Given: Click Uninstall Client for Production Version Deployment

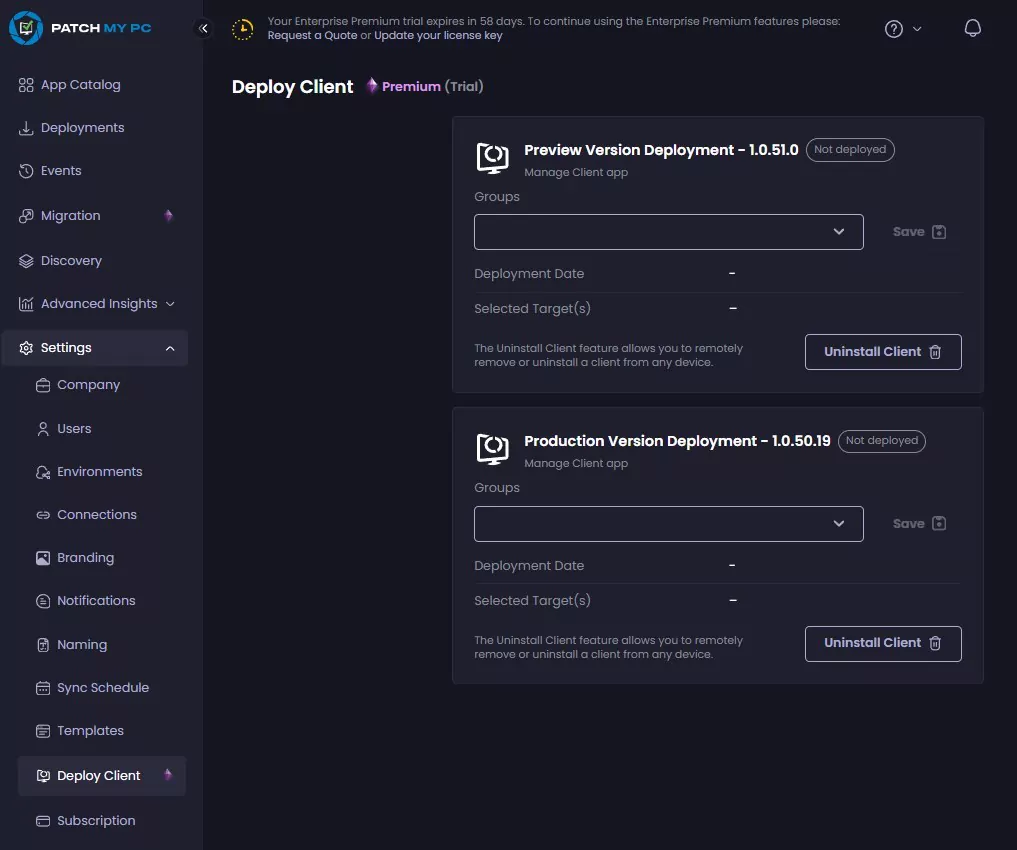Looking at the screenshot, I should (883, 643).
